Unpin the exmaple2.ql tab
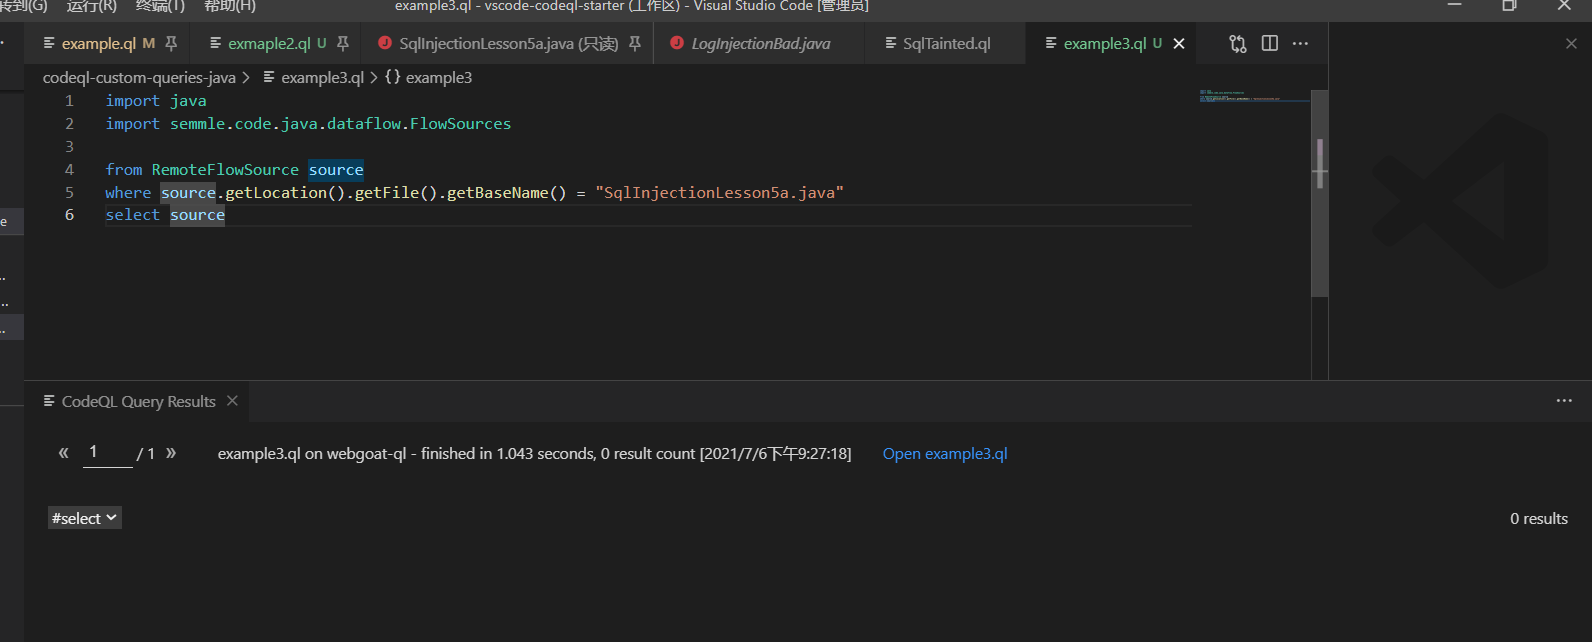This screenshot has width=1592, height=642. click(343, 44)
